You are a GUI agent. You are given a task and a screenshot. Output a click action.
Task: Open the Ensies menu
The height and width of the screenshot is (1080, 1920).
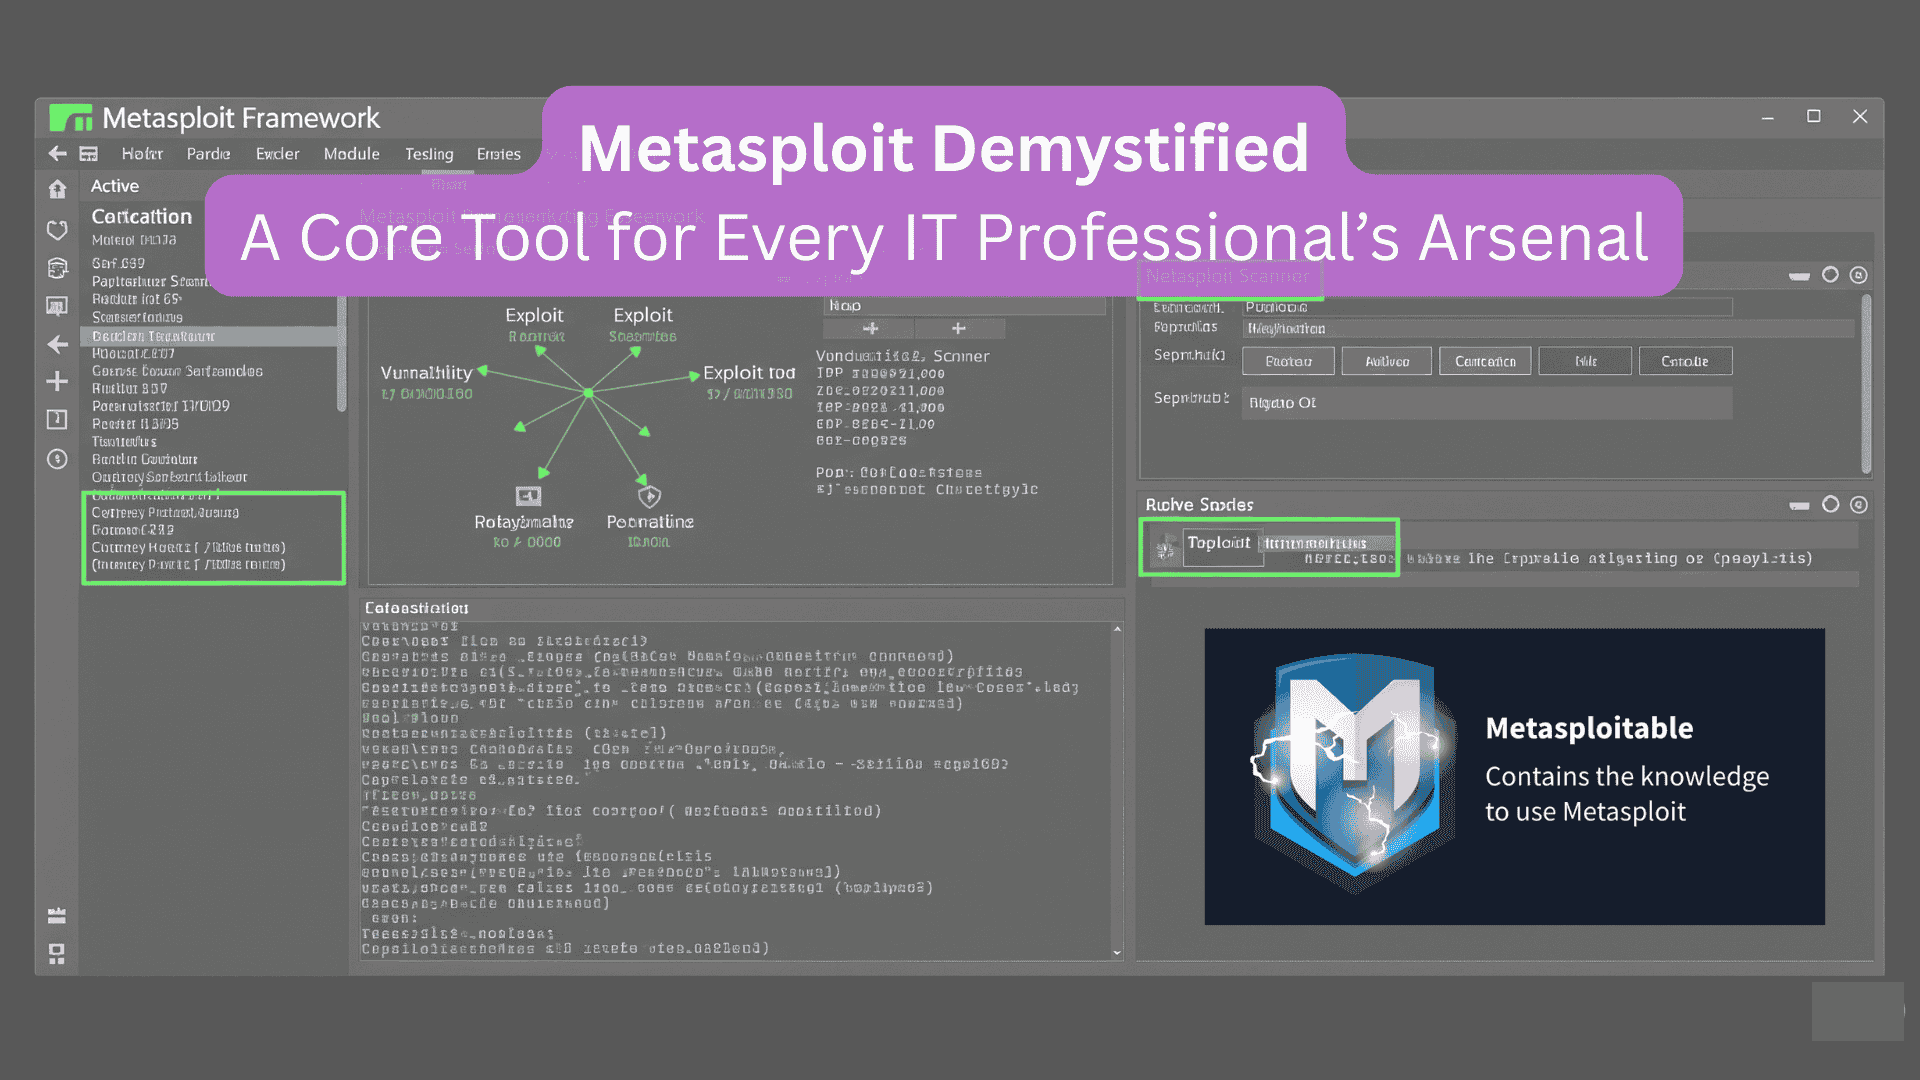coord(498,154)
